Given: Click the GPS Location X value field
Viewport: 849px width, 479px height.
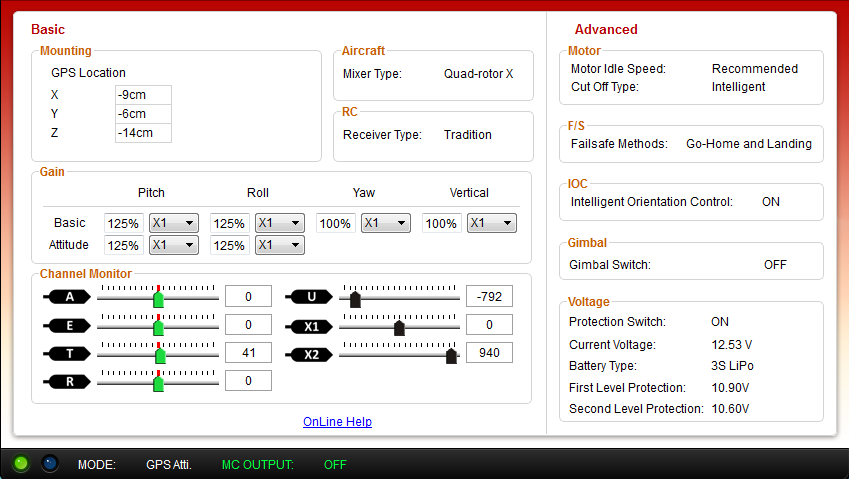Looking at the screenshot, I should click(142, 95).
